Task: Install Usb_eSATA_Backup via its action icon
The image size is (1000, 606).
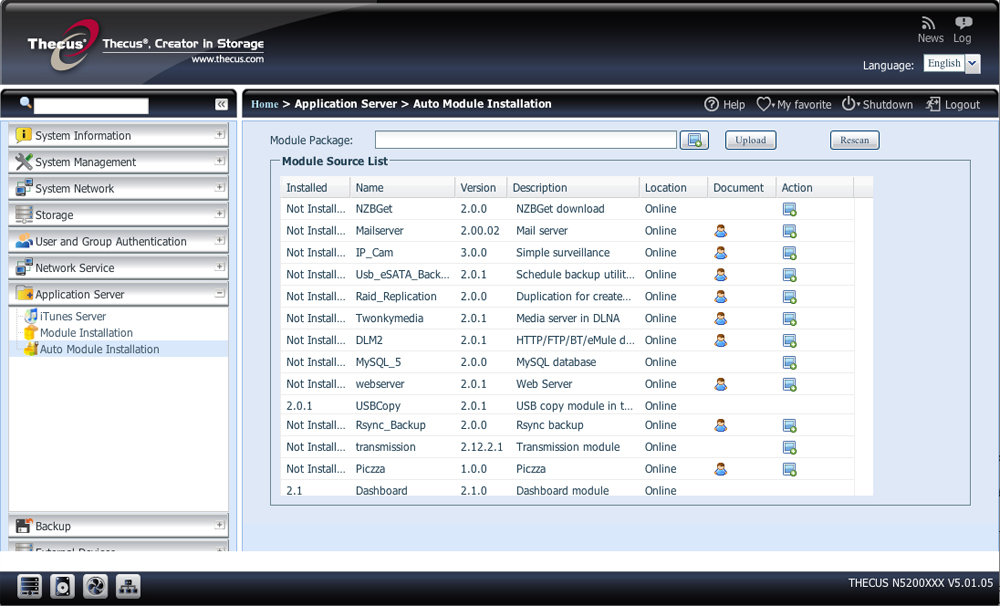Action: 790,275
